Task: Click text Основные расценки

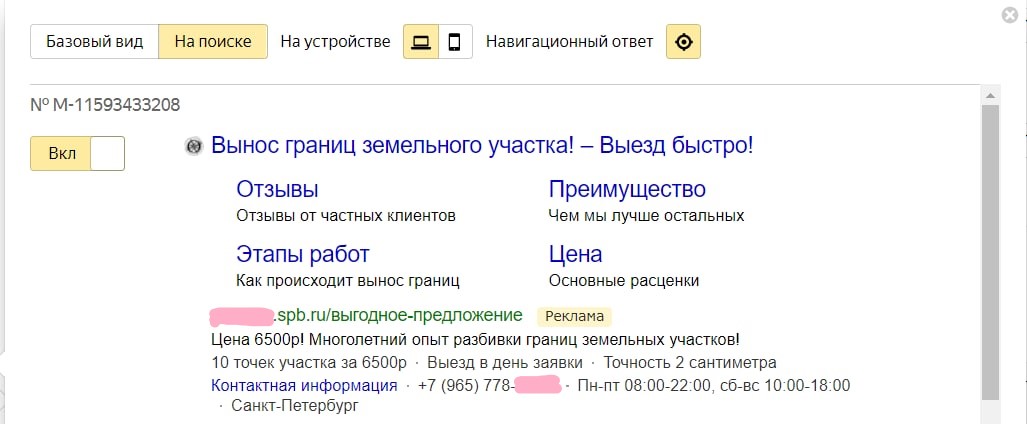Action: pyautogui.click(x=624, y=281)
